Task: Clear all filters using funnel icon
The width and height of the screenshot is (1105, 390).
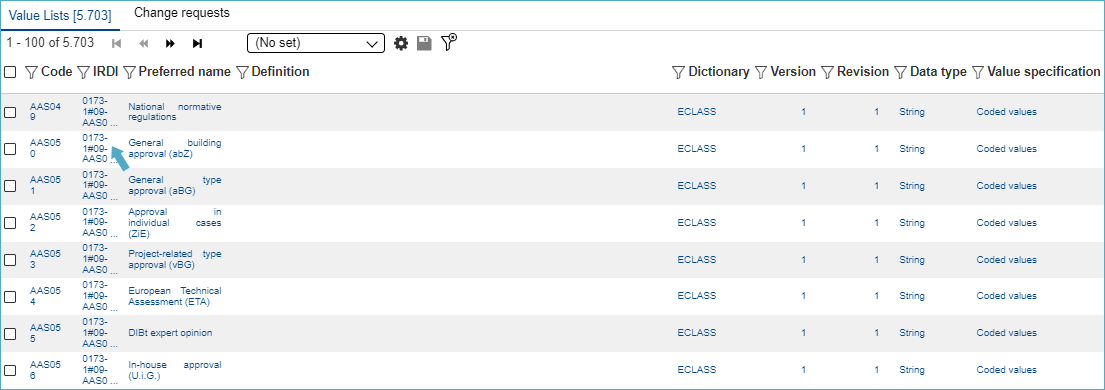Action: pyautogui.click(x=449, y=42)
